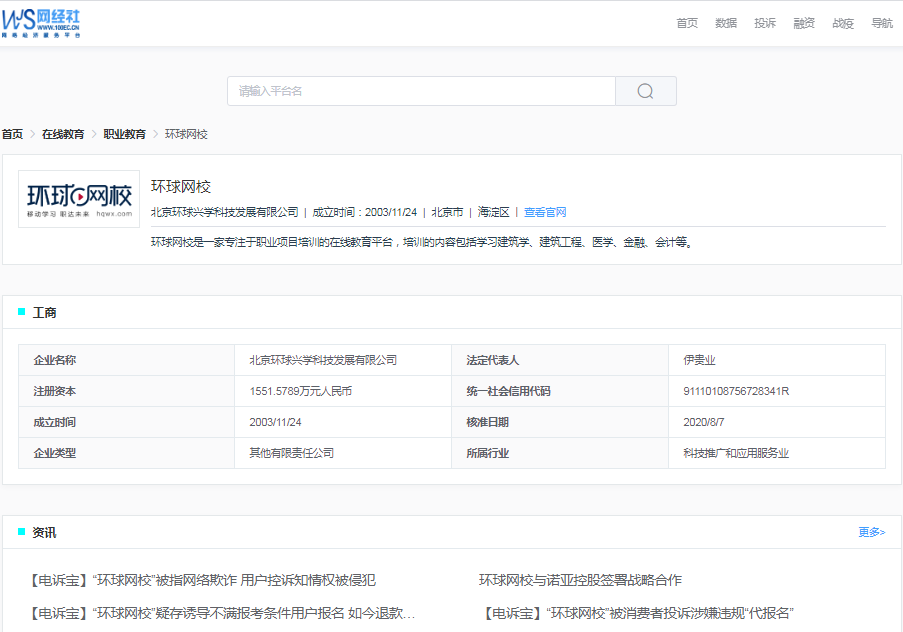Select 首页 in the top navigation
This screenshot has height=632, width=903.
click(x=686, y=22)
